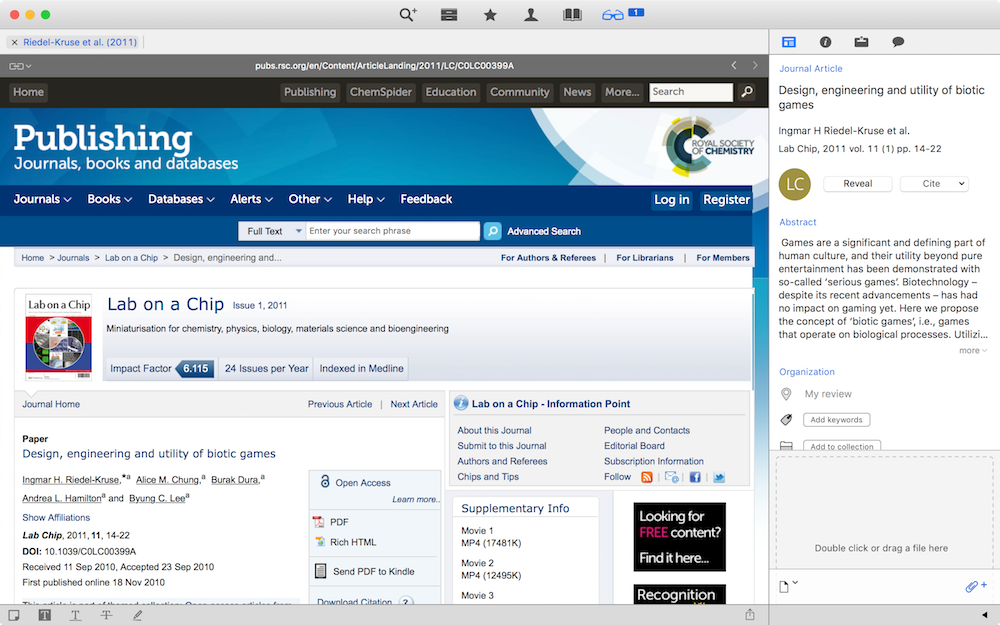This screenshot has width=1000, height=625.
Task: Click the keyword tag icon
Action: (x=786, y=420)
